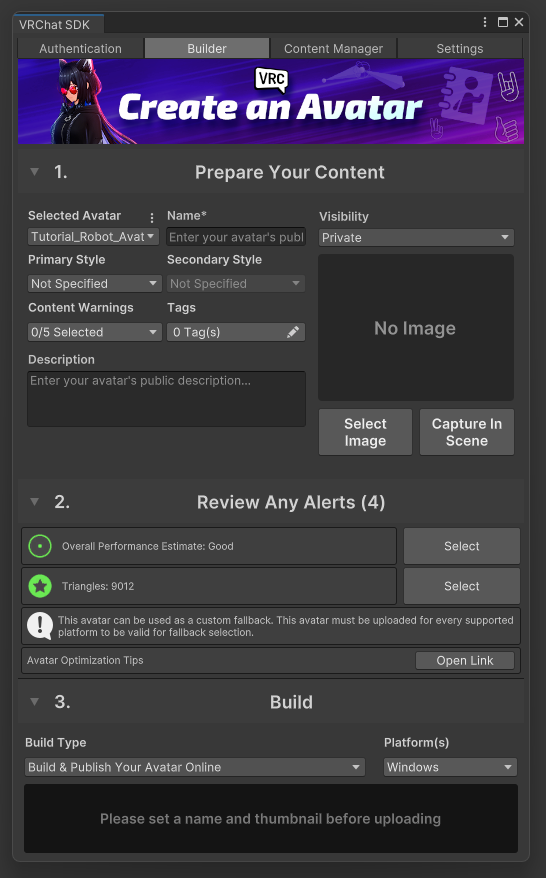
Task: Click the Select Image button
Action: (x=365, y=432)
